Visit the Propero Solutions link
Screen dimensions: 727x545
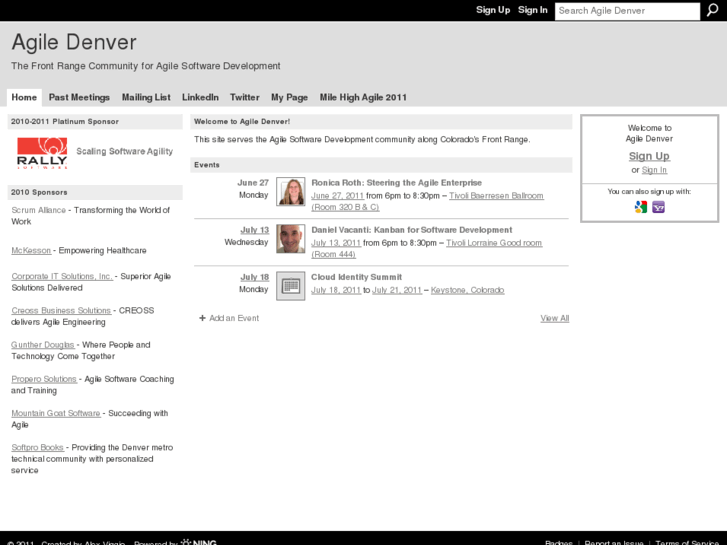[x=44, y=379]
